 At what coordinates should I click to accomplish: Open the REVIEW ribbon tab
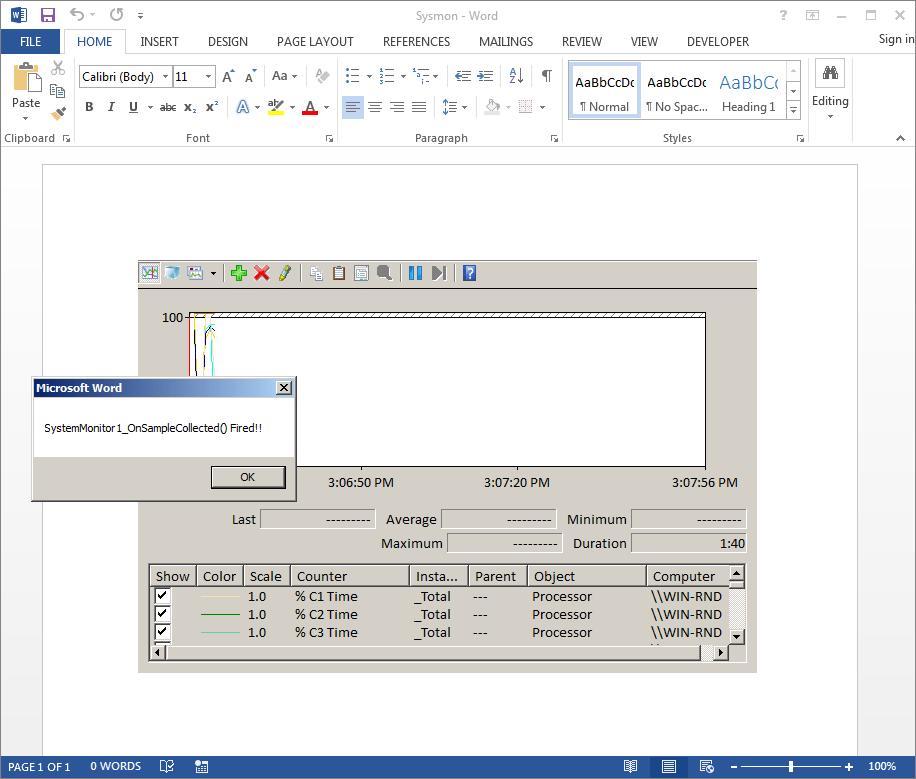coord(581,41)
